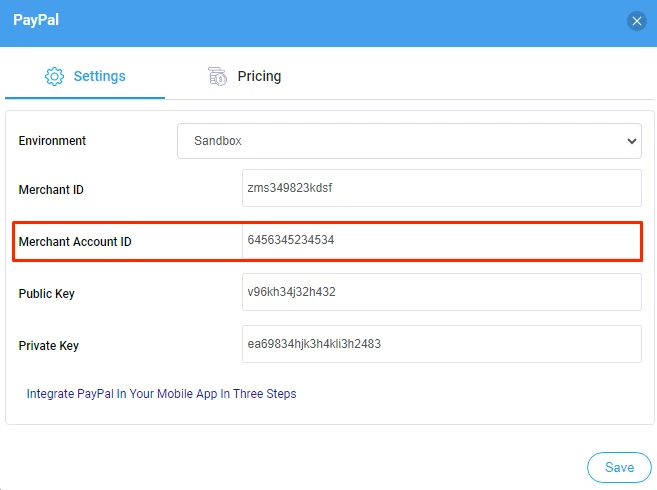Click the Merchant ID label text
This screenshot has width=657, height=490.
(x=51, y=189)
